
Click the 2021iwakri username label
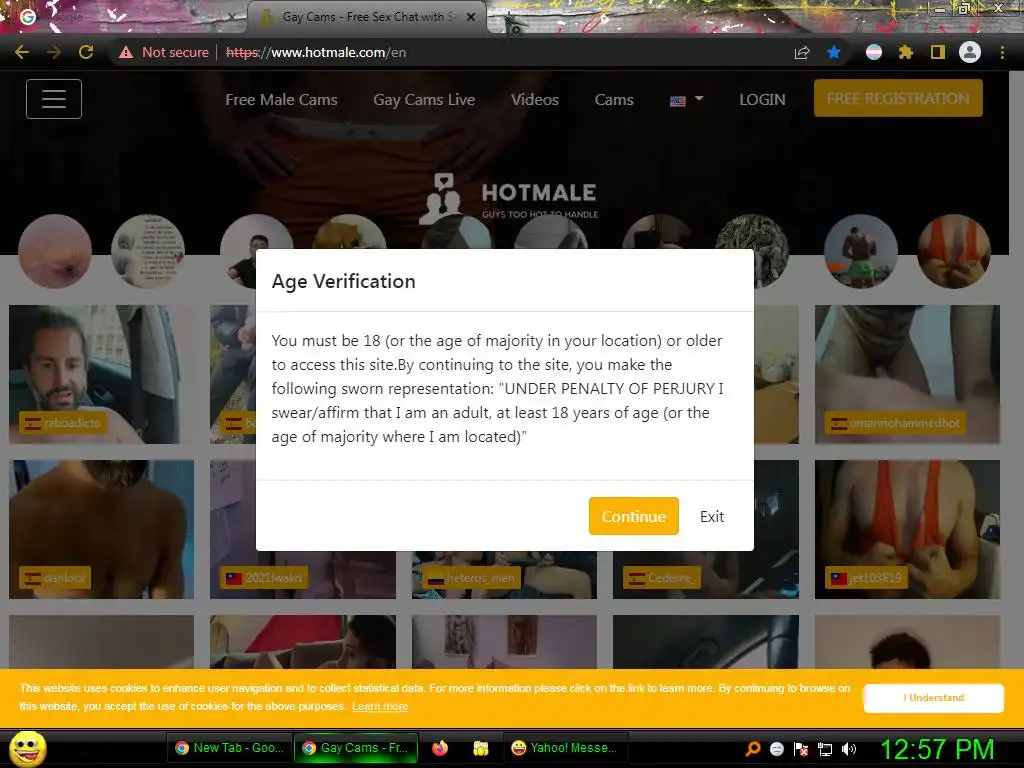pyautogui.click(x=264, y=578)
